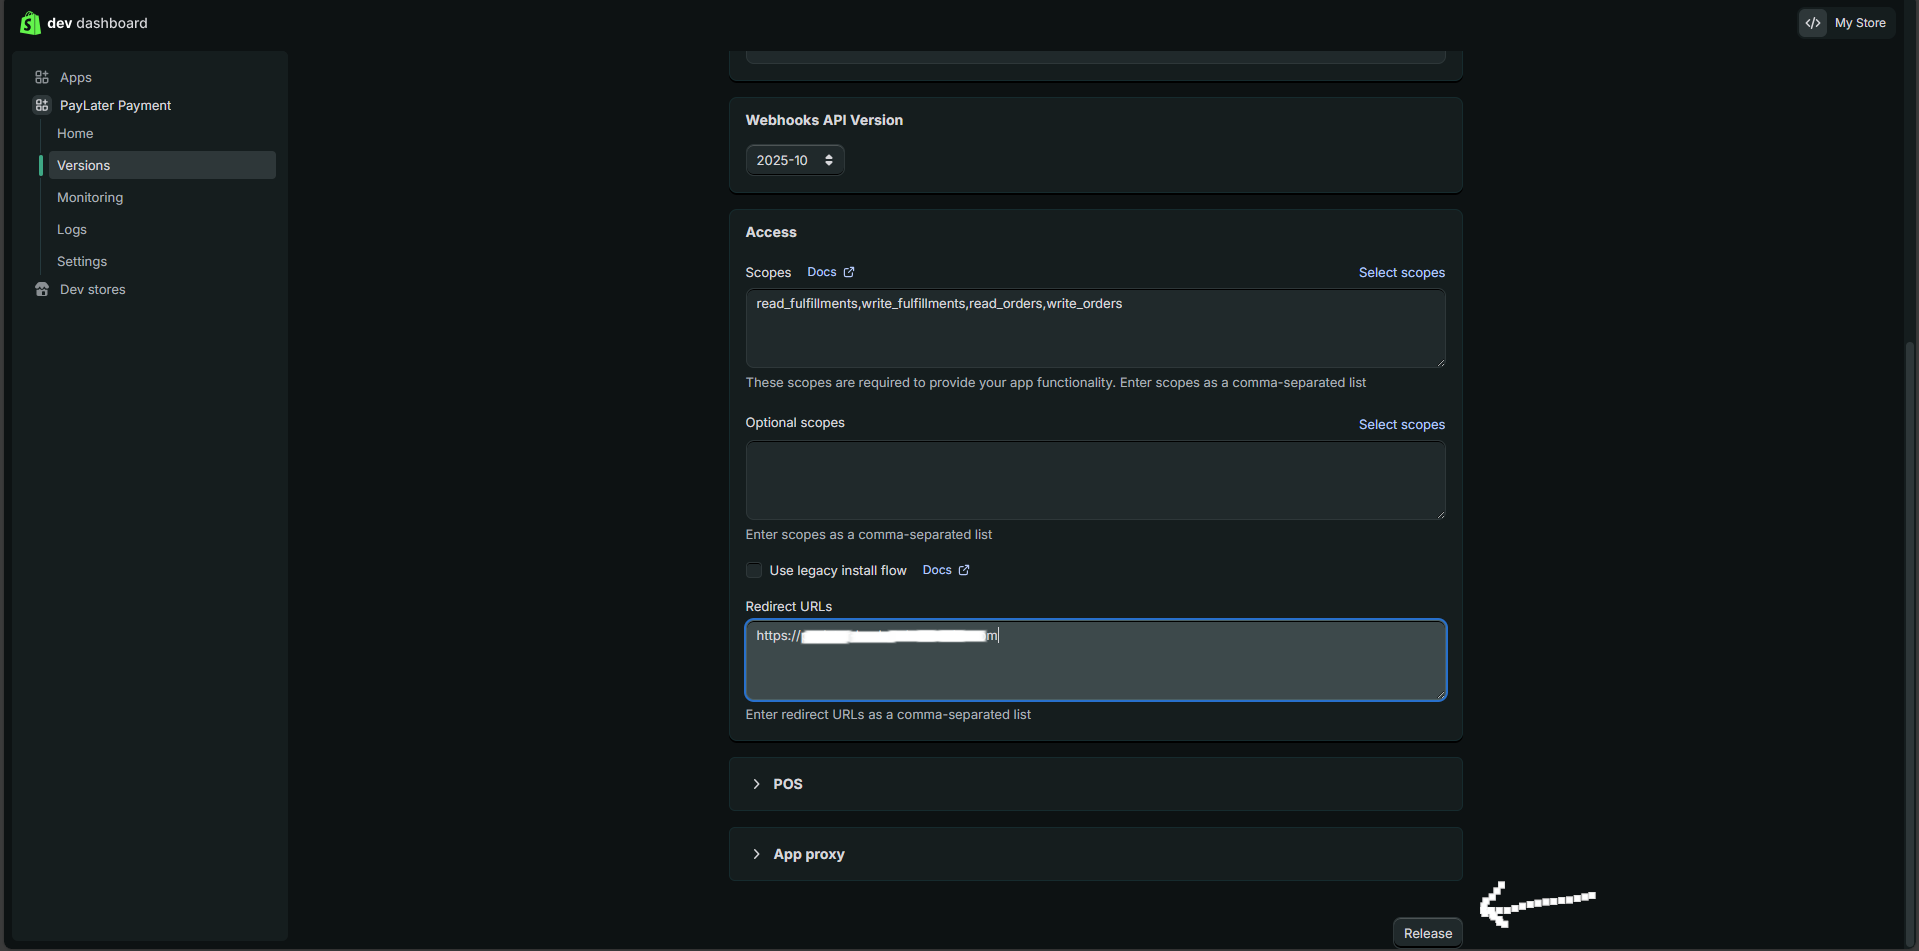
Task: Click the "Redirect URLs" label
Action: click(788, 606)
